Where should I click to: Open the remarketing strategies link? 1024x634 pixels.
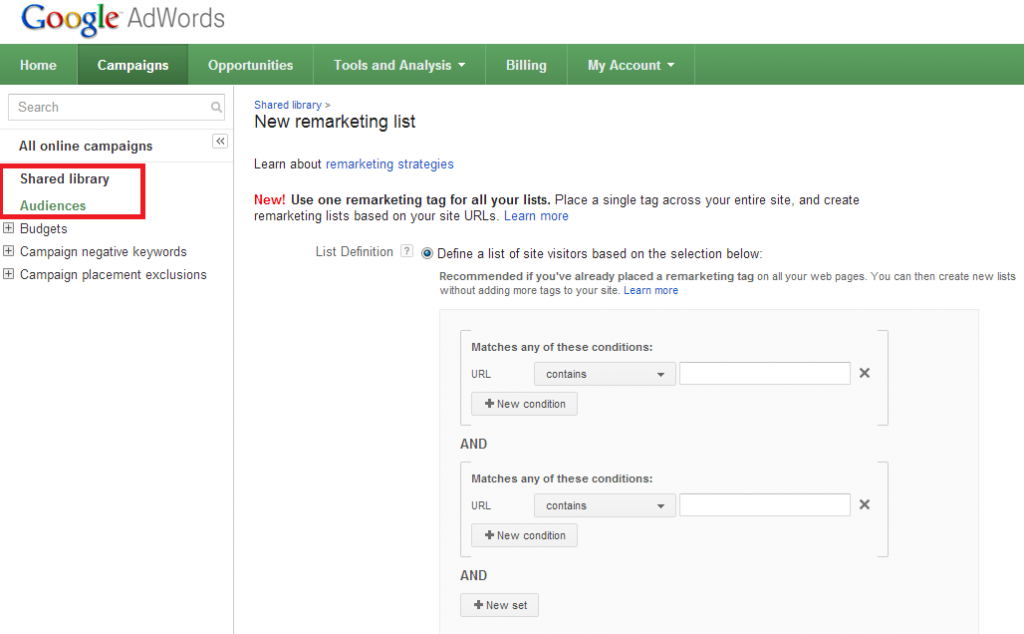pyautogui.click(x=389, y=164)
